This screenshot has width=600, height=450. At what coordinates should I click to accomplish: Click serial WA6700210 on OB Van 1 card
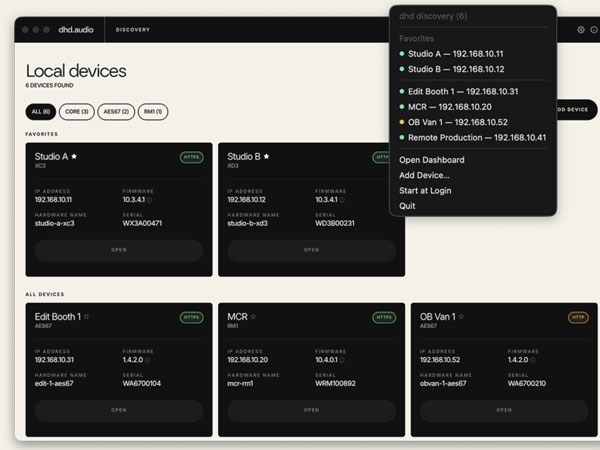(x=527, y=383)
